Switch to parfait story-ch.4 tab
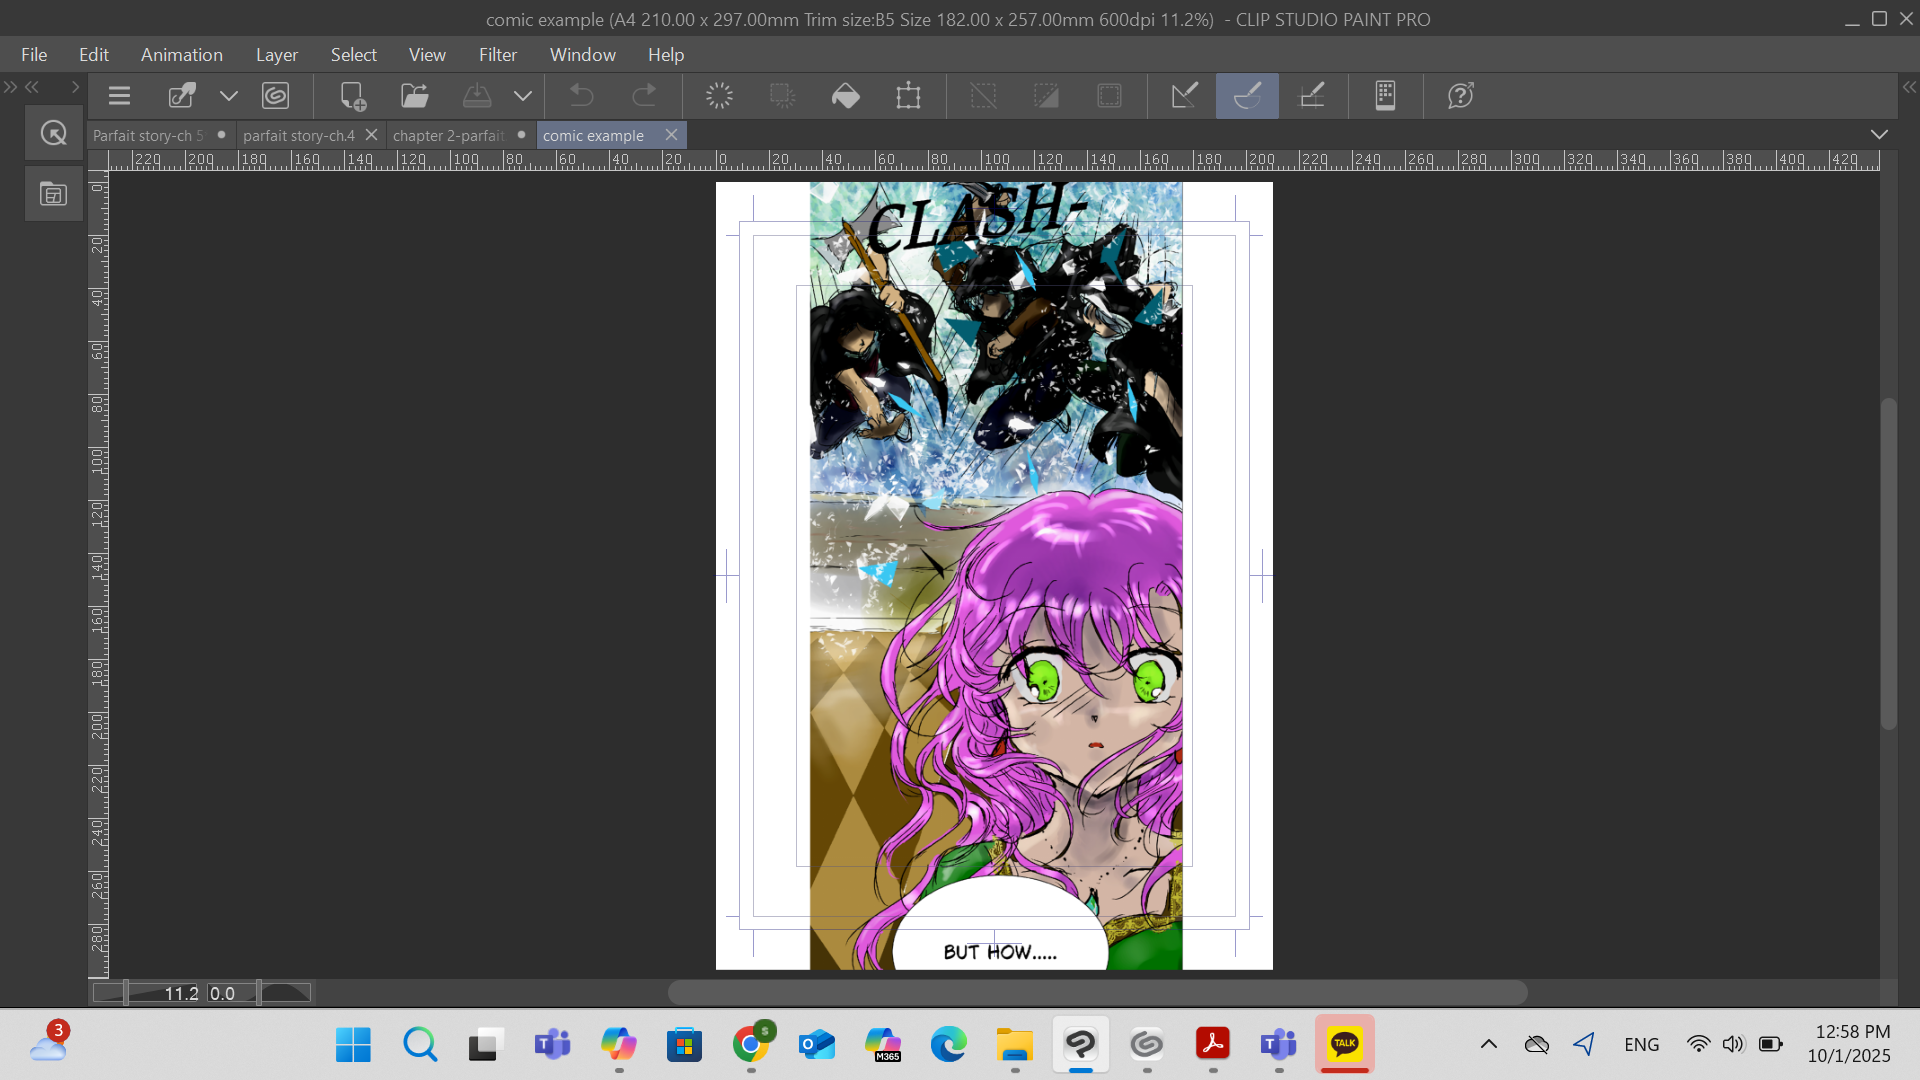Image resolution: width=1920 pixels, height=1080 pixels. [298, 135]
